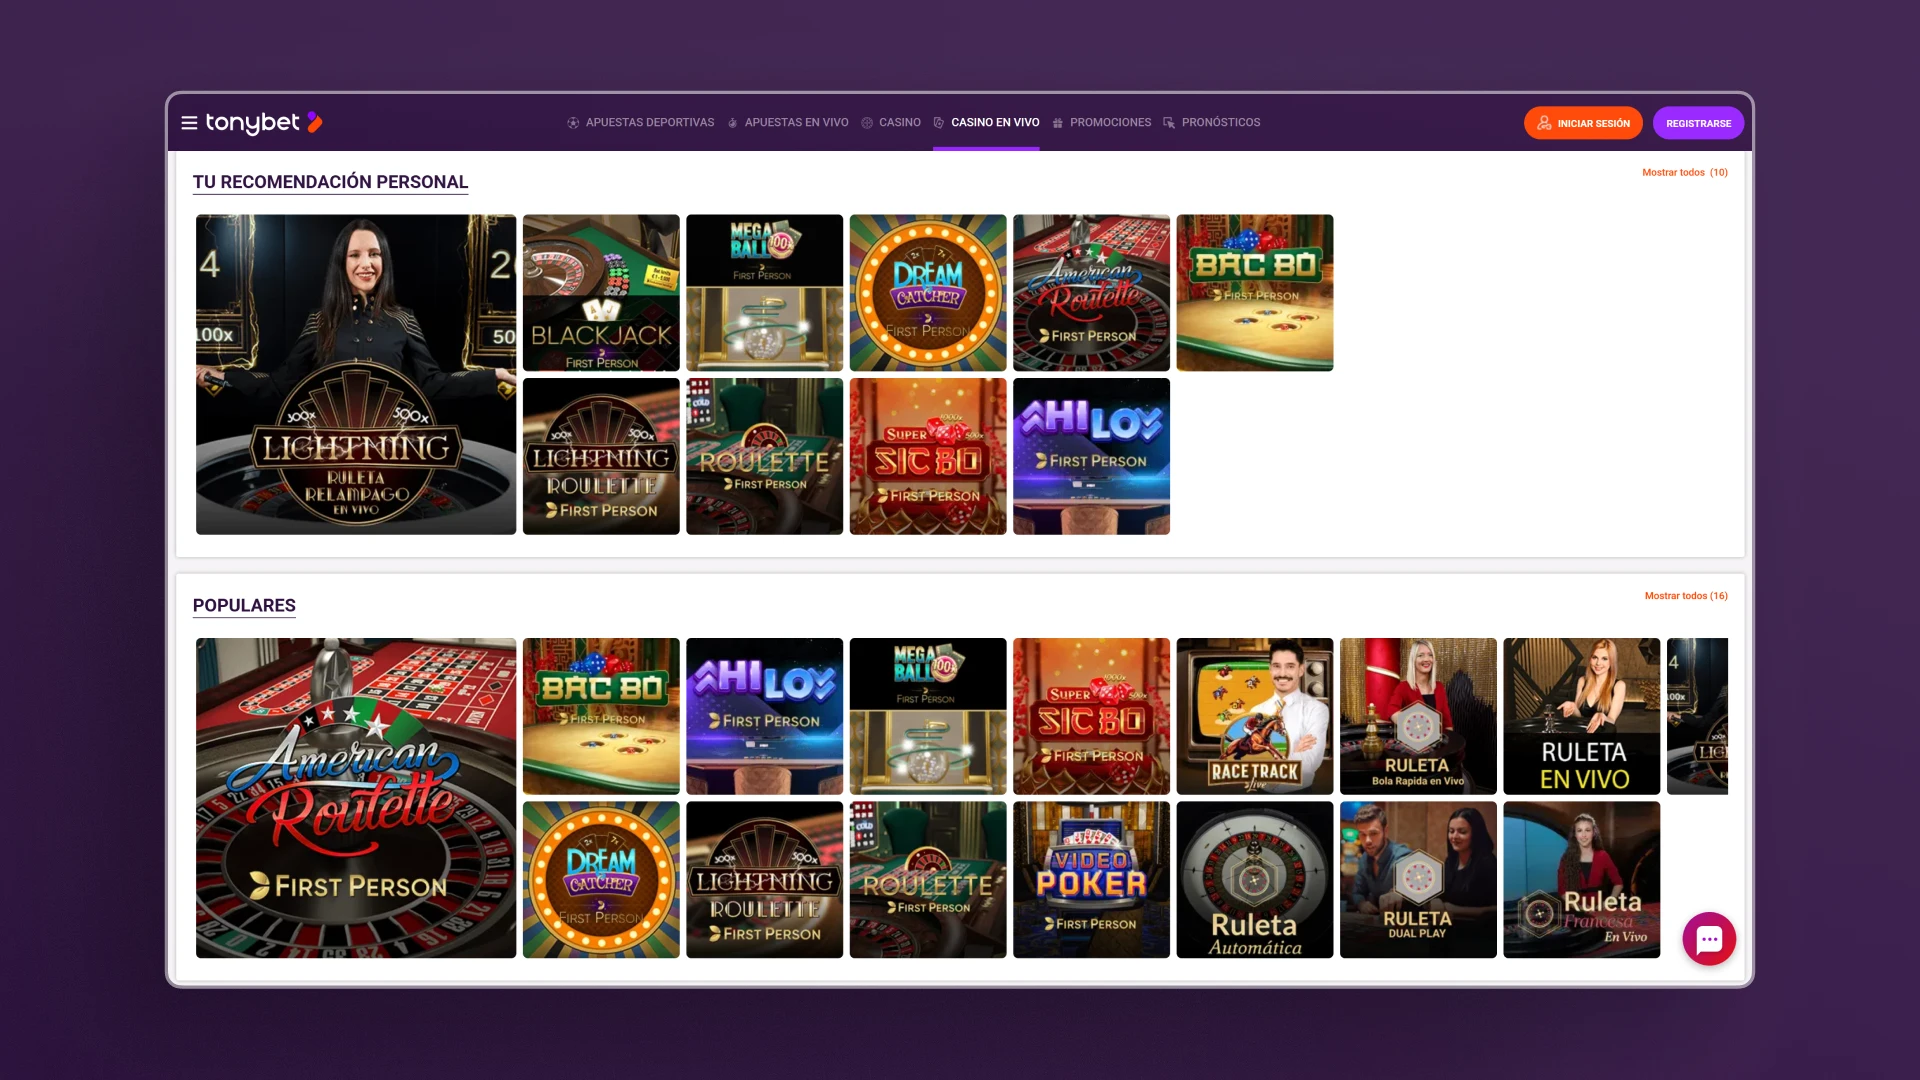Open Dream Catcher First Person in recommendations

pos(928,292)
